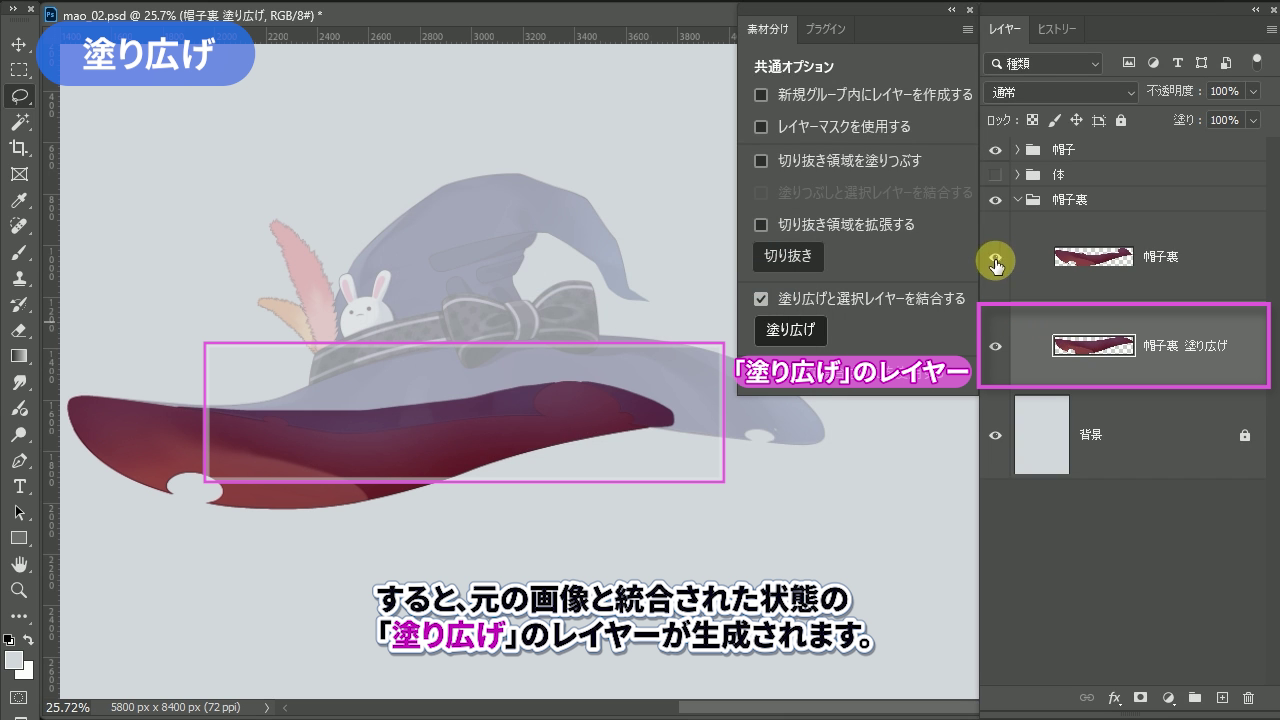
Task: Click the foreground color swatch
Action: click(x=13, y=661)
